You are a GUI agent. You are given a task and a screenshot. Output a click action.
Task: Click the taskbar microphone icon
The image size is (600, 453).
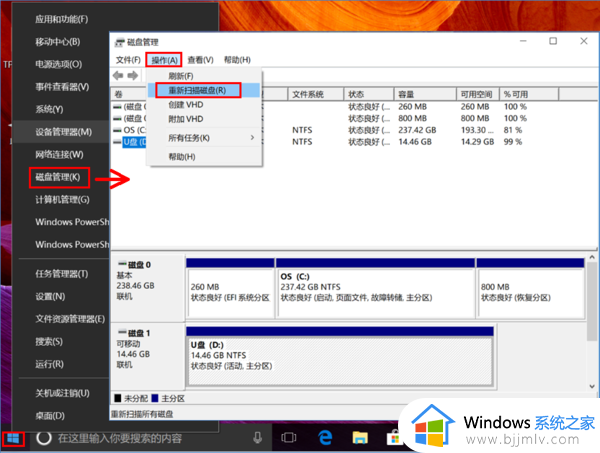pyautogui.click(x=257, y=438)
